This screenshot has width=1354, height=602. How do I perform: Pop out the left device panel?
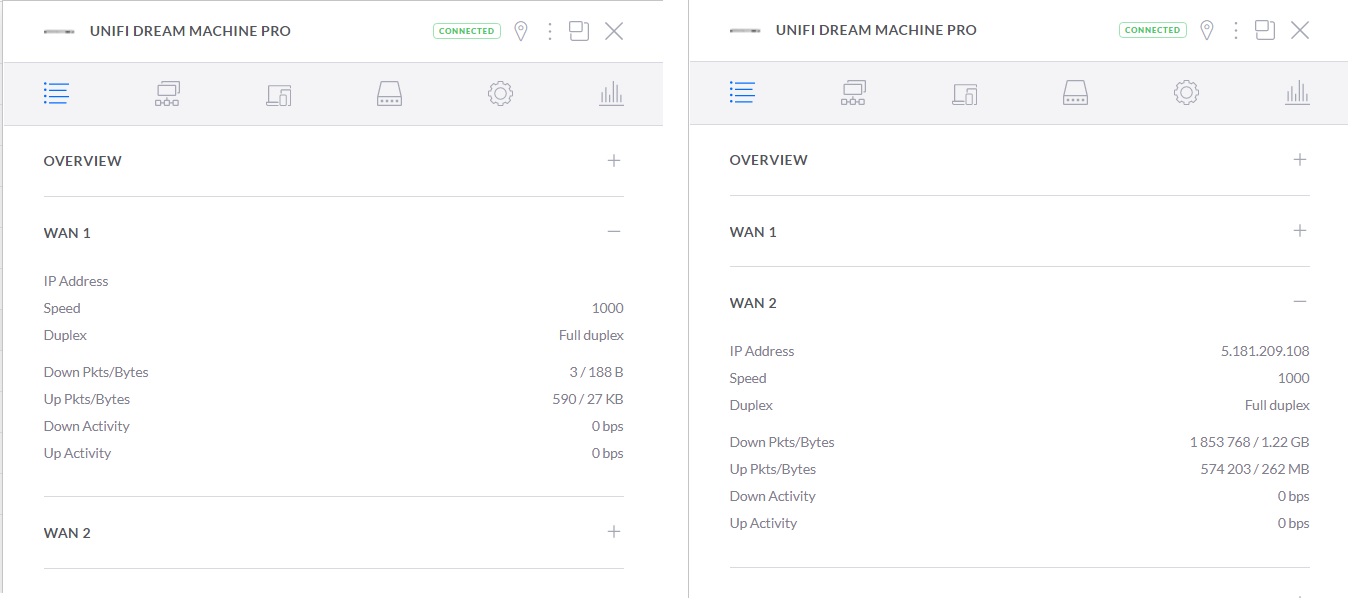pyautogui.click(x=579, y=31)
